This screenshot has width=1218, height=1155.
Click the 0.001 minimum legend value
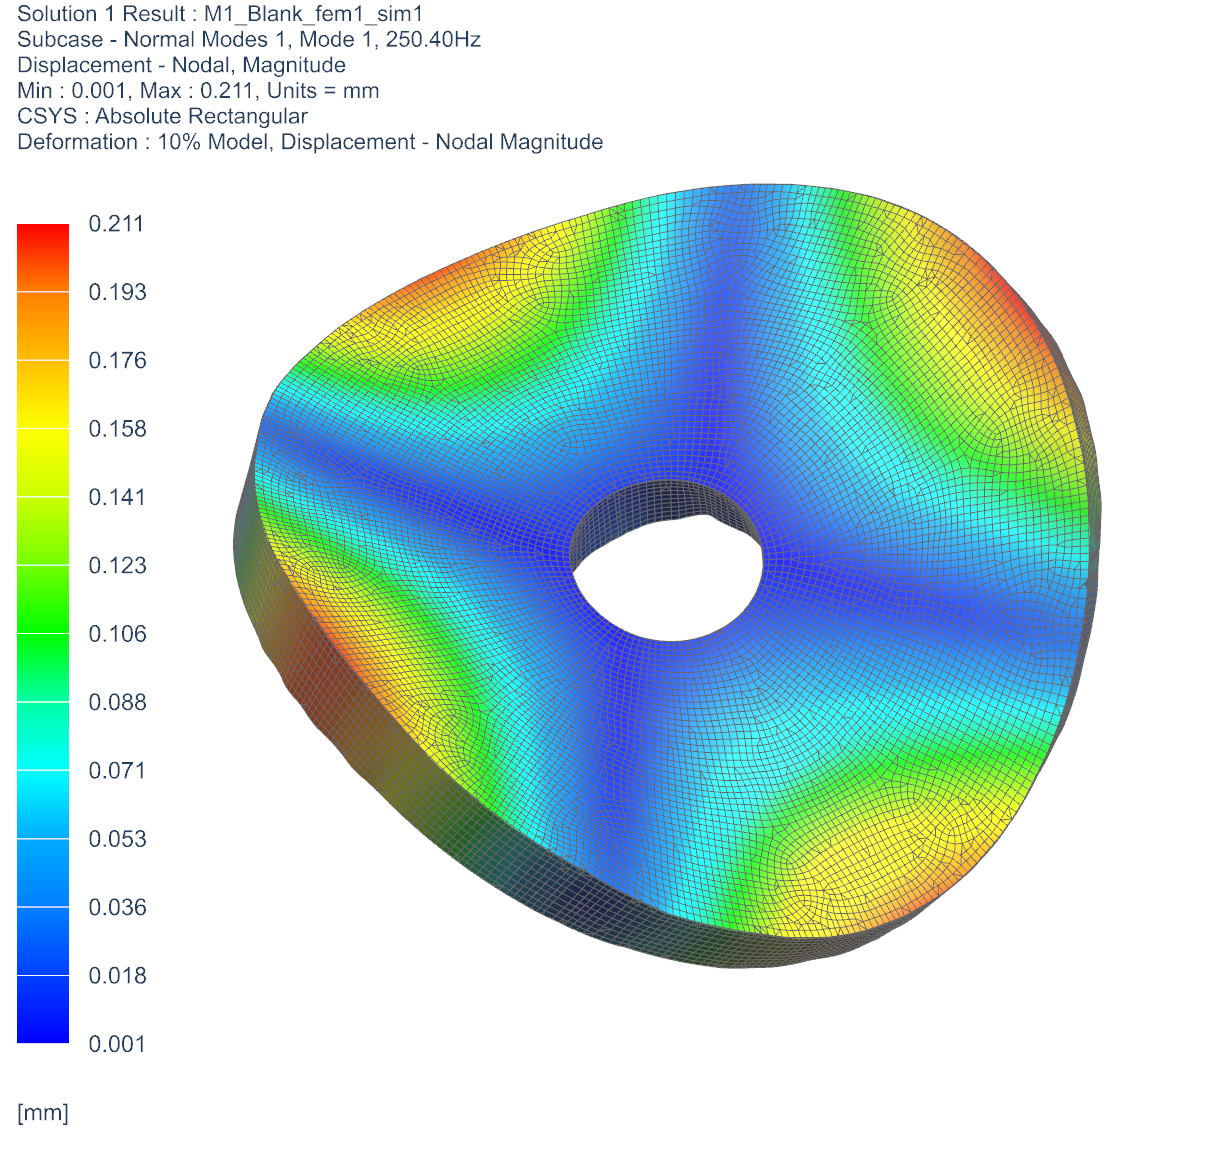pyautogui.click(x=116, y=1044)
